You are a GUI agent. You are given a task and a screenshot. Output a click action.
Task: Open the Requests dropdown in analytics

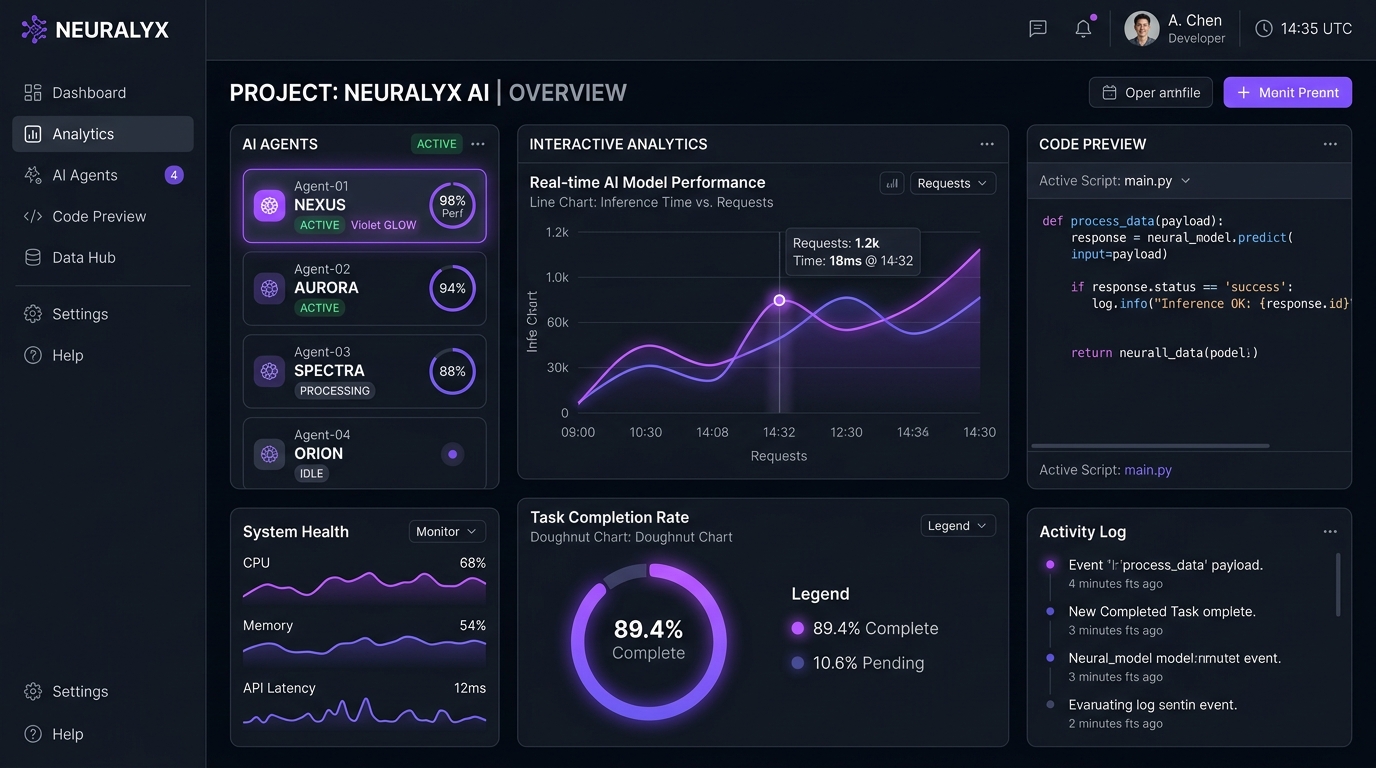953,183
